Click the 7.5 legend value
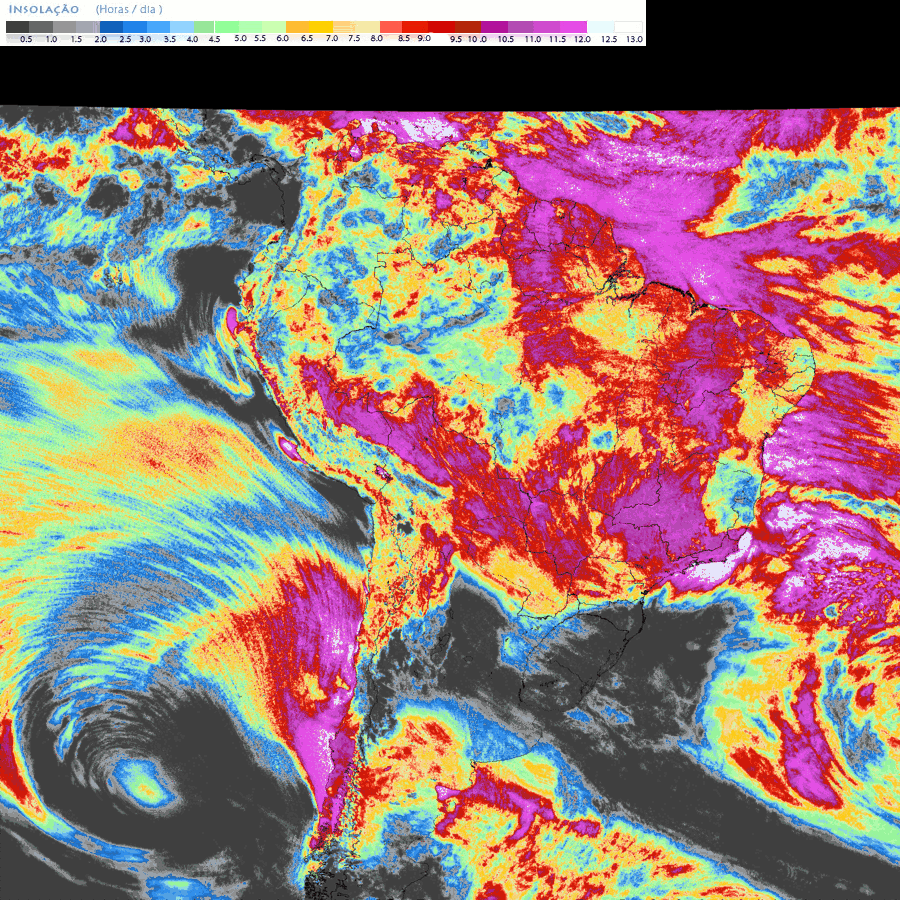Screen dimensions: 900x900 (x=354, y=38)
